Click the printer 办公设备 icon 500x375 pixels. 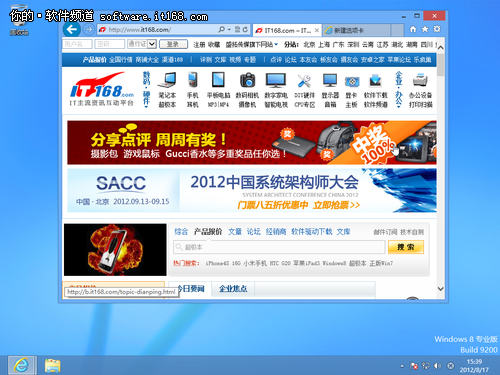coord(420,80)
